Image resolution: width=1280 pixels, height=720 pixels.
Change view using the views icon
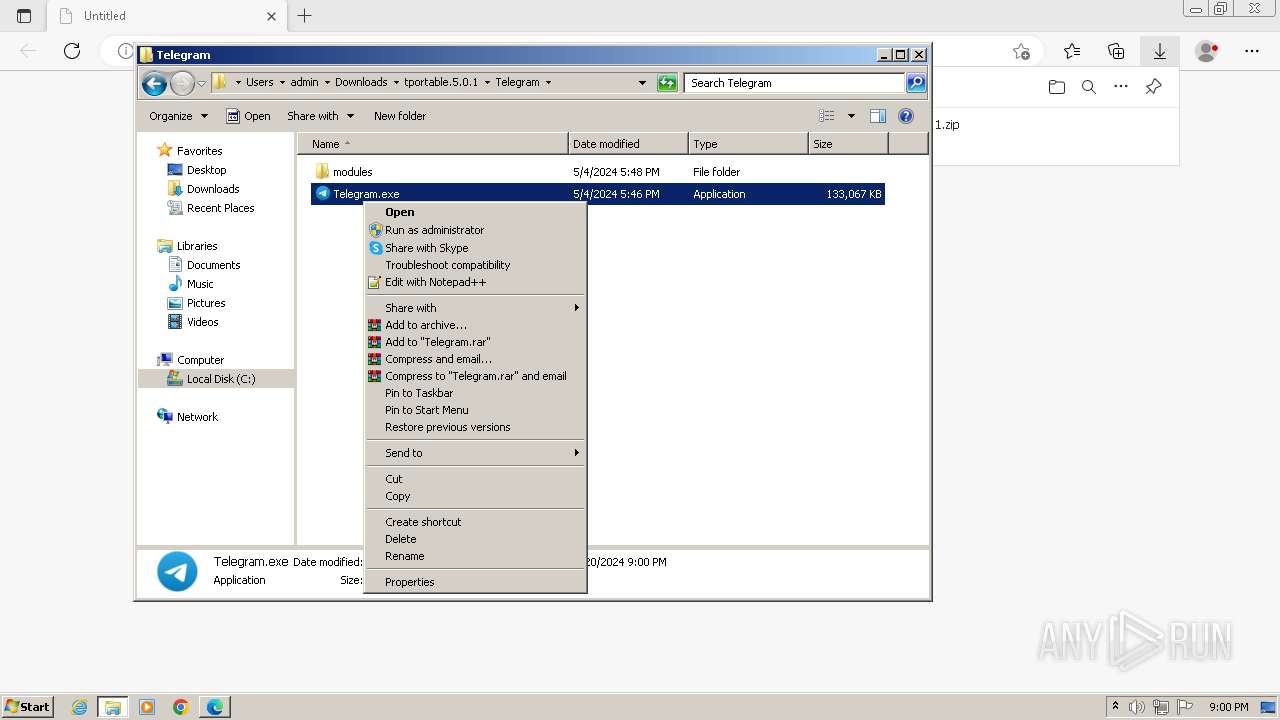point(826,116)
